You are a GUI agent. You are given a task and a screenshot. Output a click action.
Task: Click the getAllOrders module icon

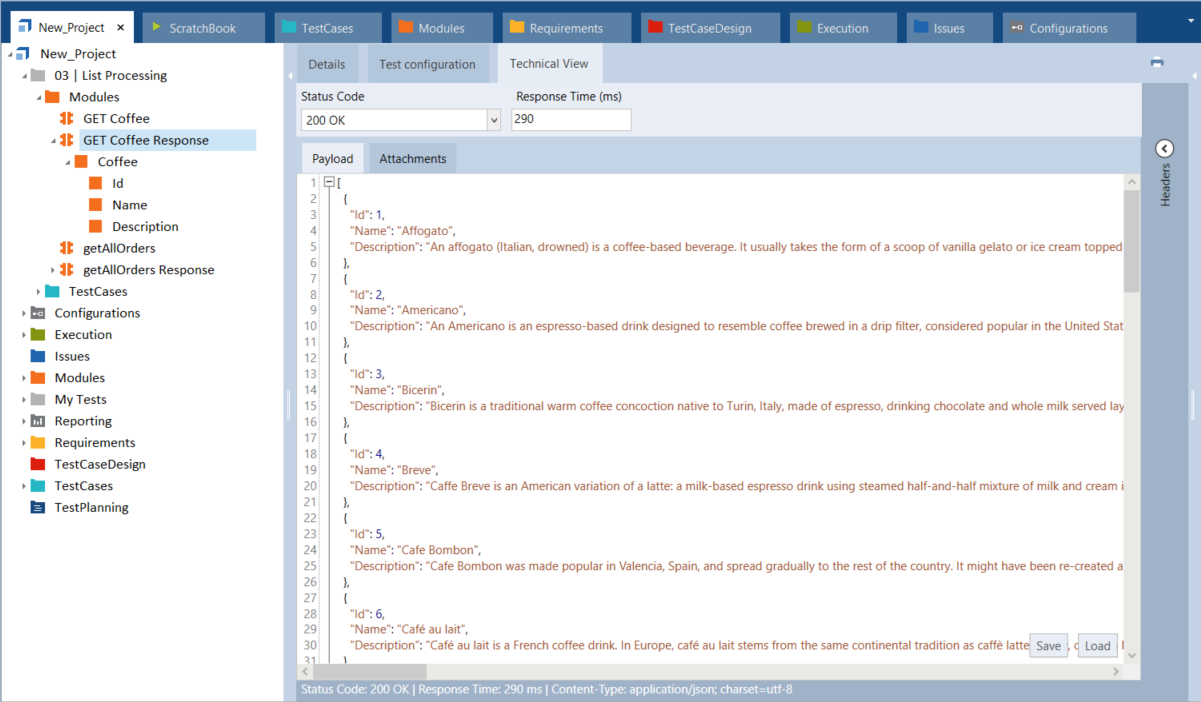click(x=67, y=248)
